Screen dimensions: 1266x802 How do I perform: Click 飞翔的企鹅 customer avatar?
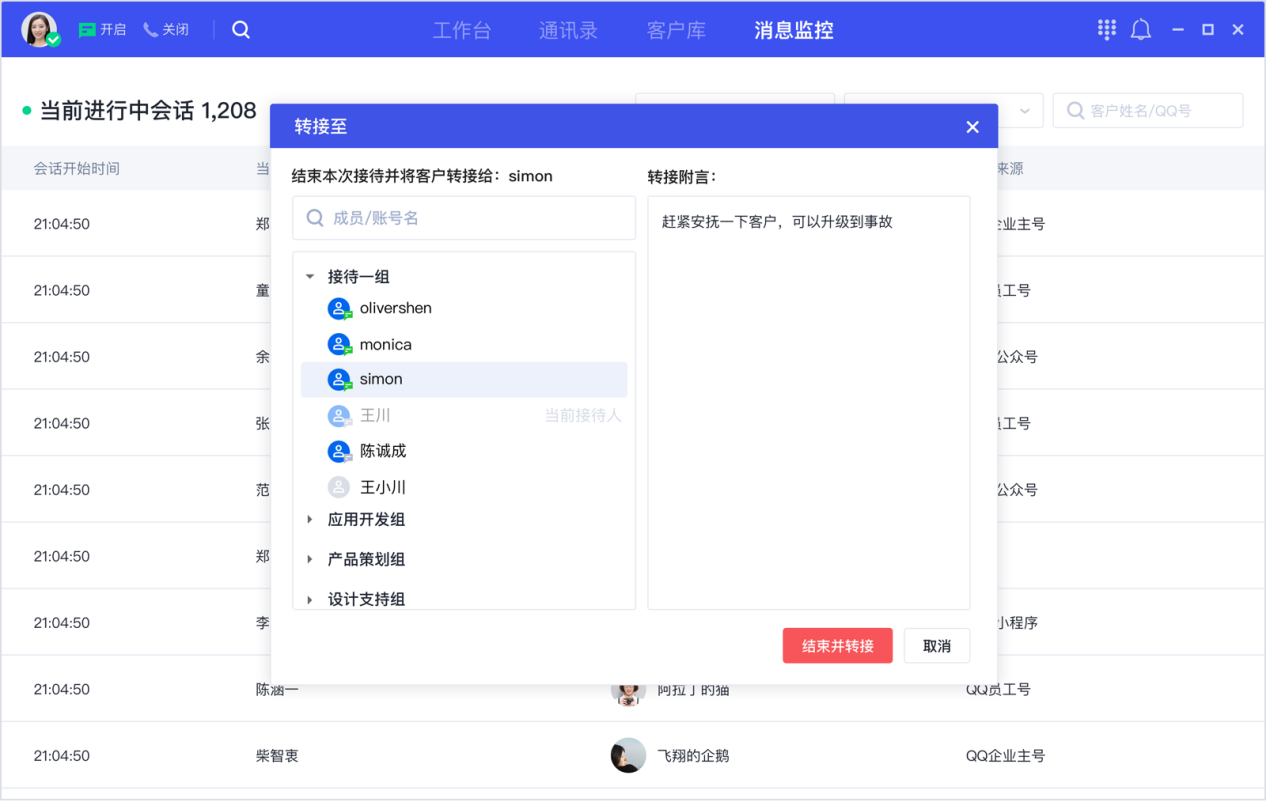[628, 756]
